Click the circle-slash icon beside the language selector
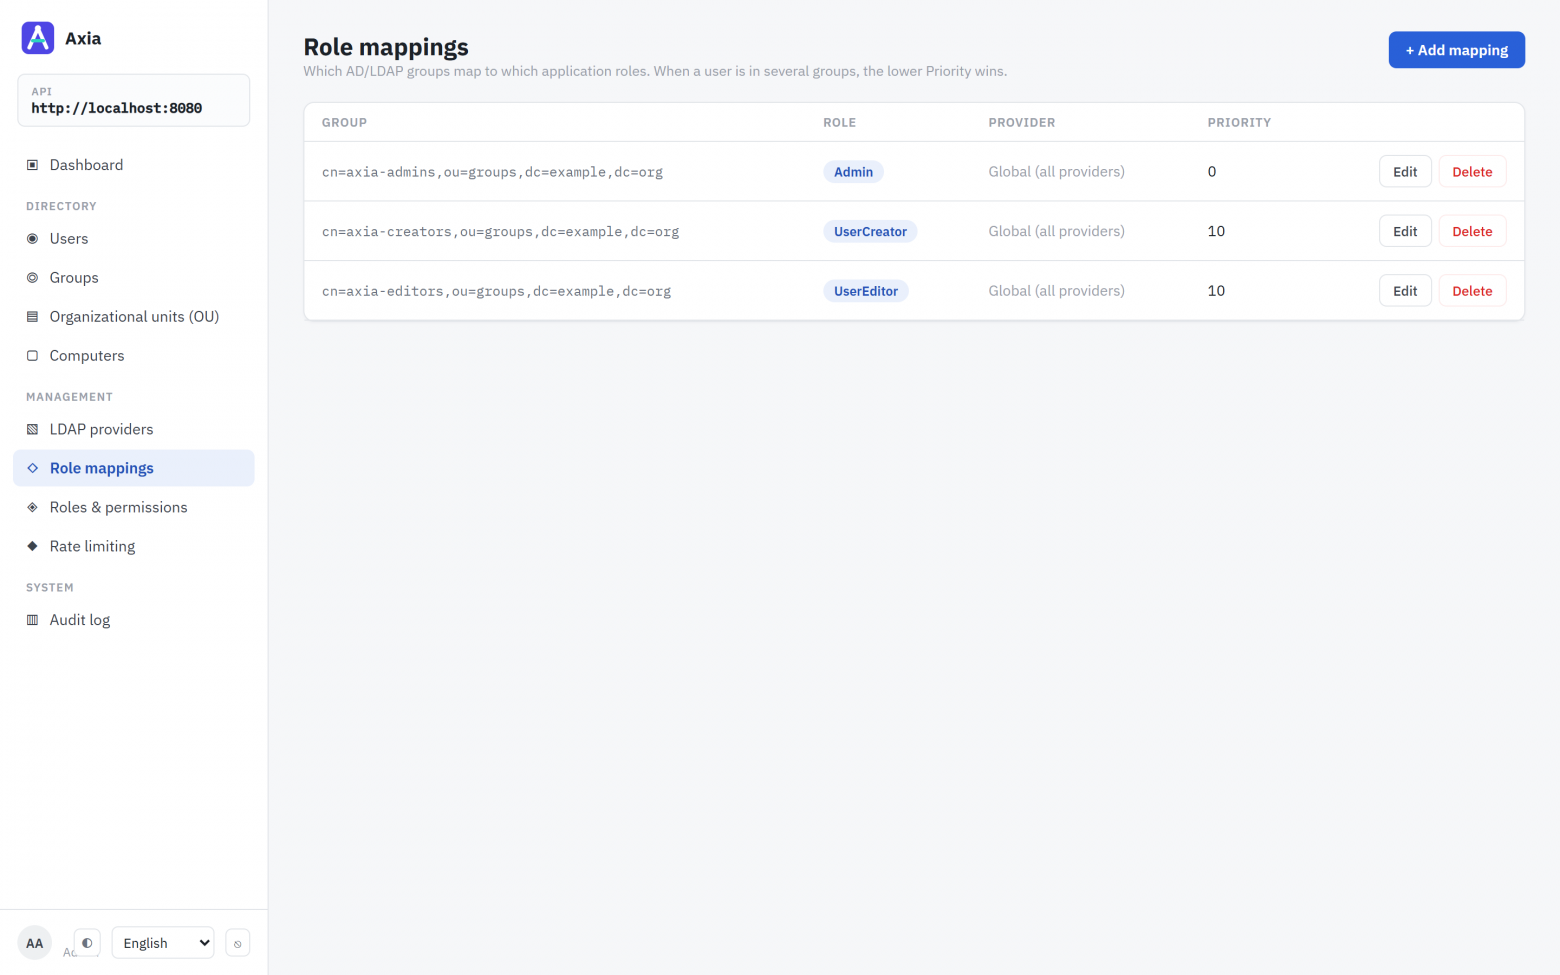Viewport: 1560px width, 975px height. click(x=238, y=943)
